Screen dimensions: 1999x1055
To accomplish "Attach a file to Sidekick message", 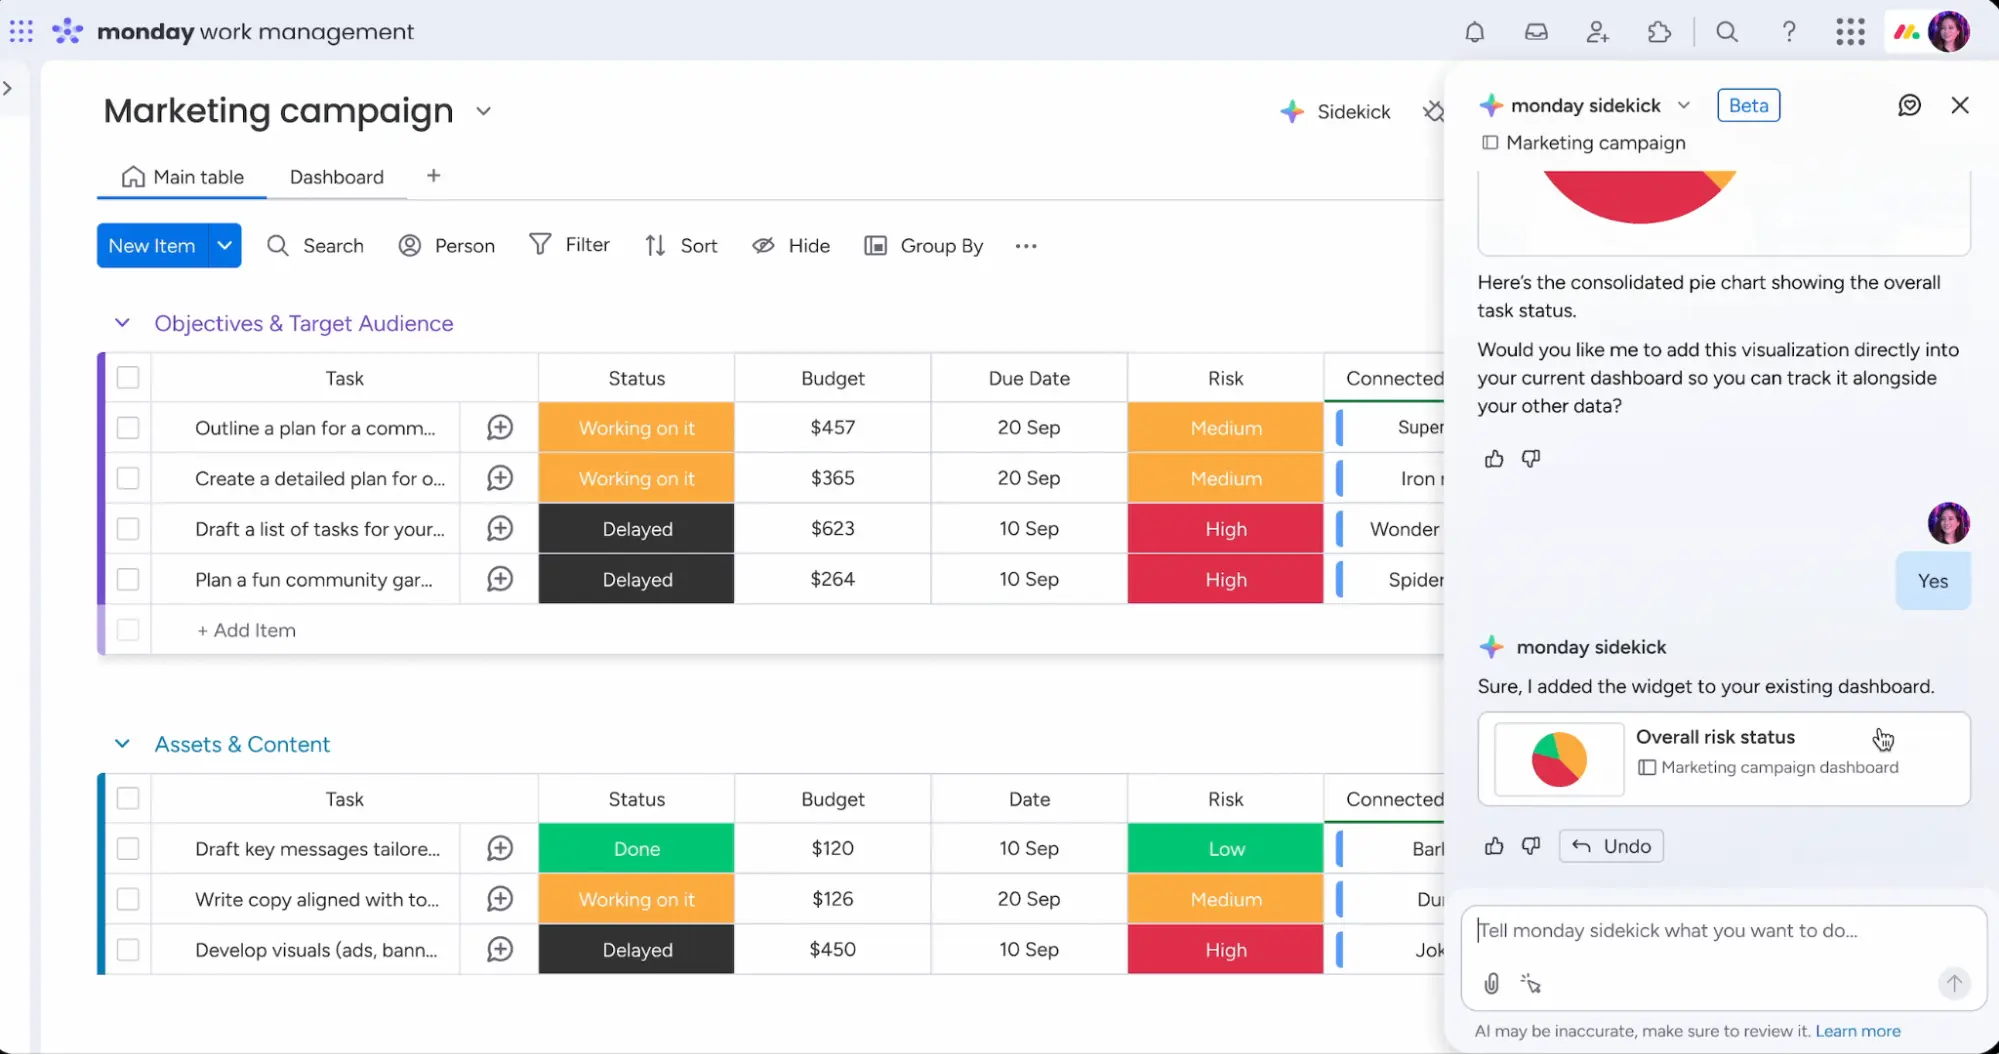I will 1491,984.
